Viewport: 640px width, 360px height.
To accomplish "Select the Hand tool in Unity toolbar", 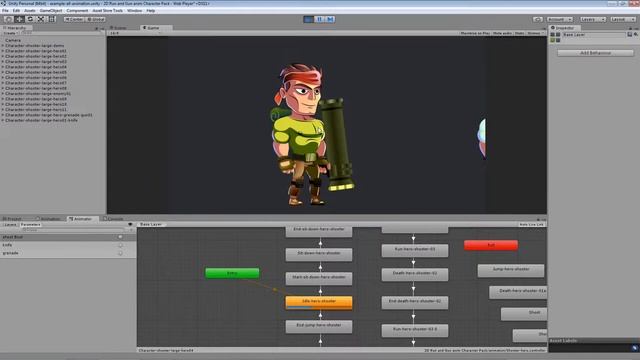I will 8,19.
